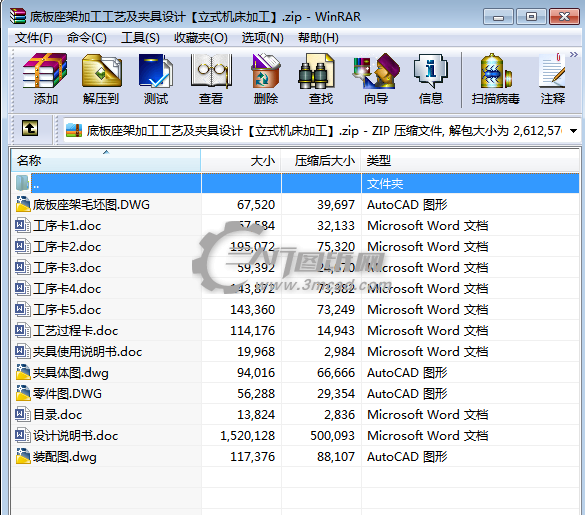Click the Word icon of 设计说明书.doc

tap(23, 435)
